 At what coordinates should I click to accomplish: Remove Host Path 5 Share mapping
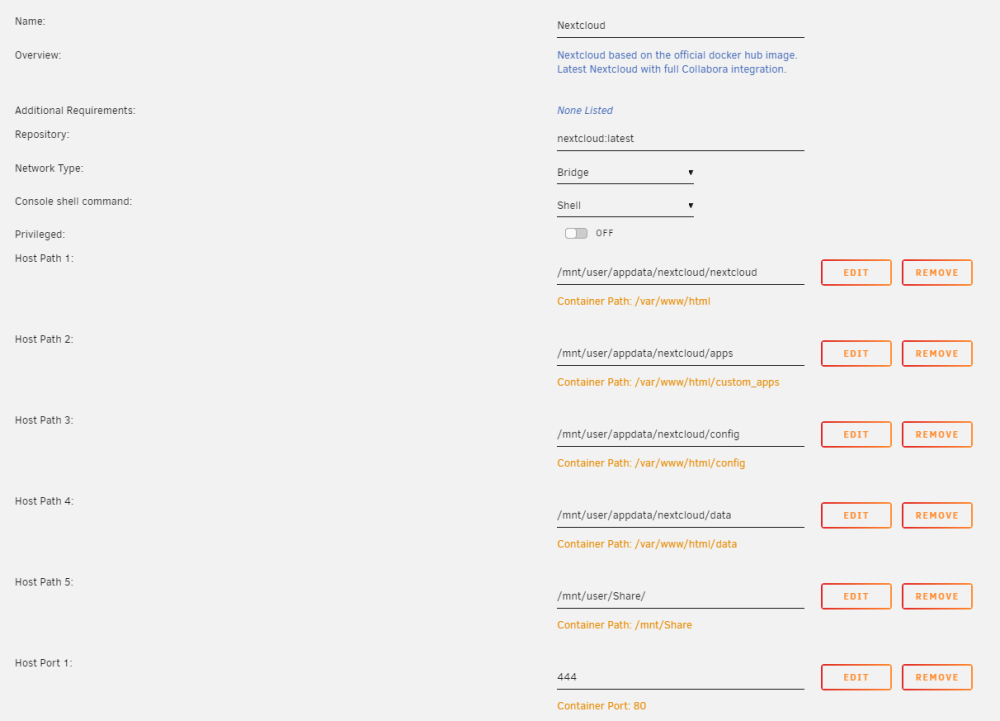click(937, 597)
